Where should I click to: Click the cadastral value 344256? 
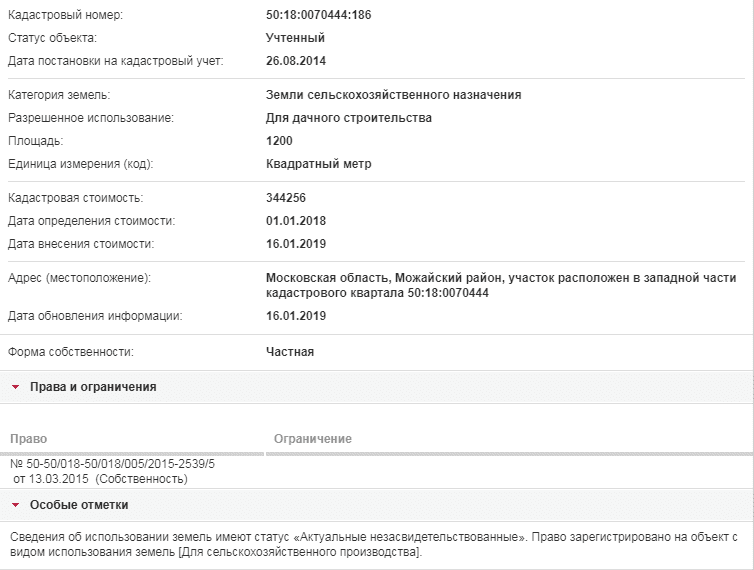point(286,198)
